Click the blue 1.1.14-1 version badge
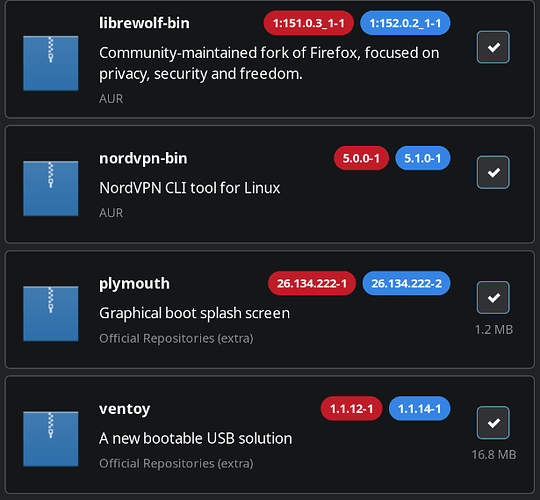The width and height of the screenshot is (540, 500). point(419,409)
